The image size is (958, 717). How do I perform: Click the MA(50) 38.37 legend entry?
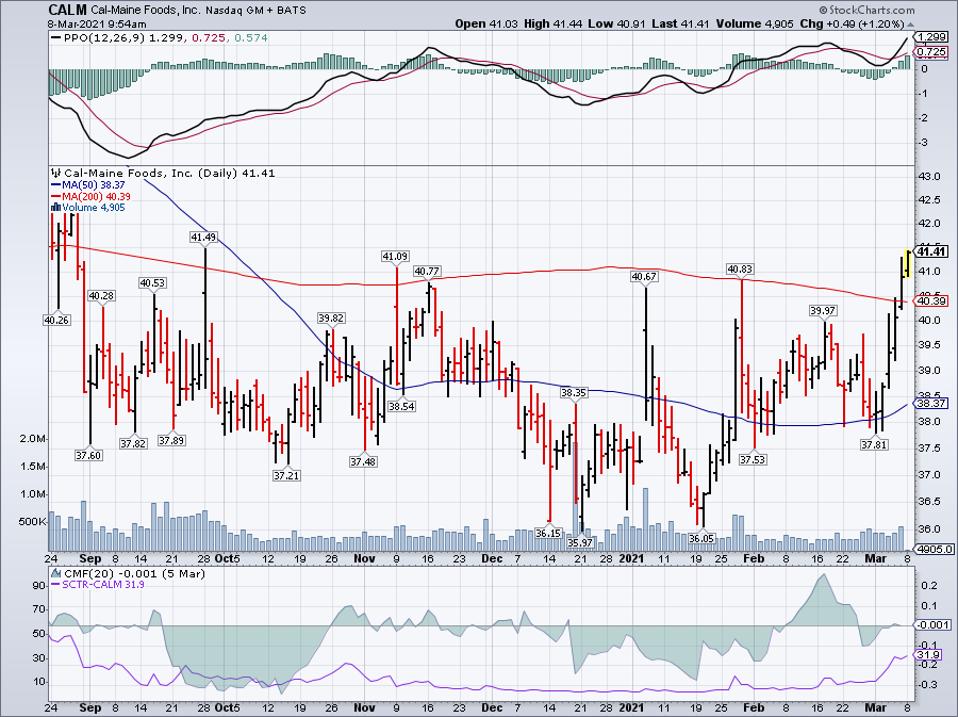[93, 185]
